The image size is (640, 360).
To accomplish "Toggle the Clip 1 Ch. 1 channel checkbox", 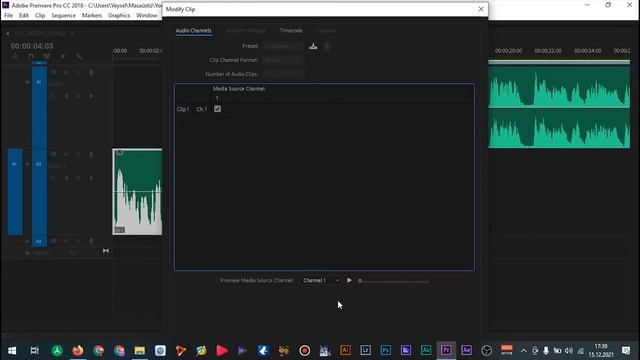I will (x=218, y=109).
